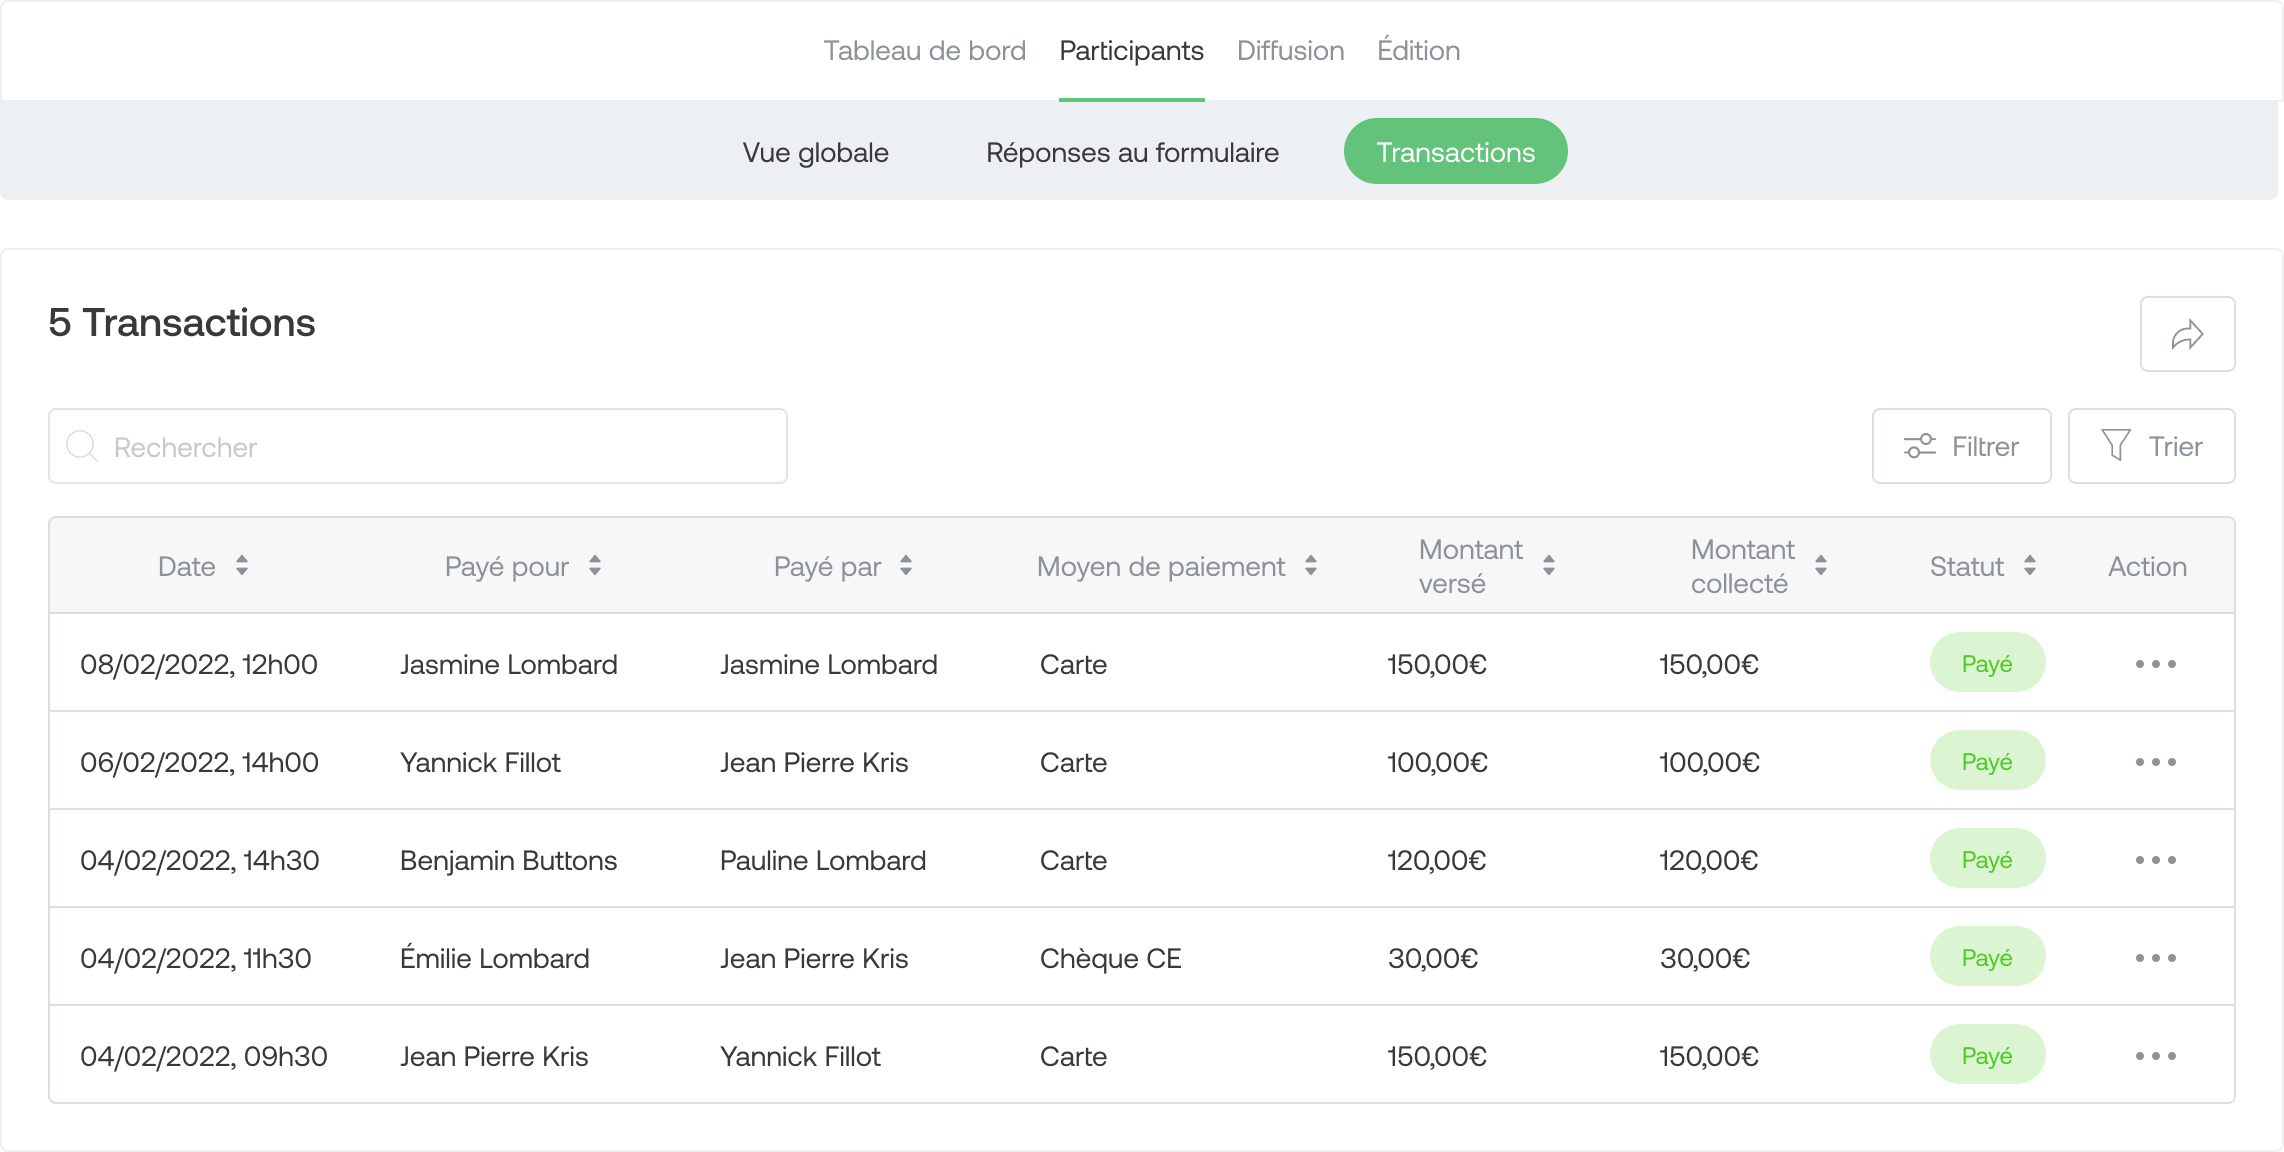The image size is (2284, 1152).
Task: Sort by Payé pour column arrows
Action: coord(595,566)
